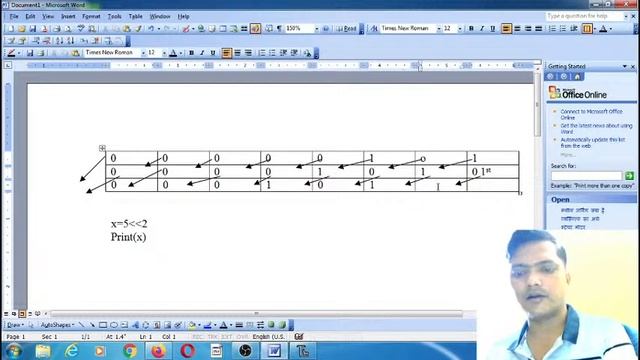The width and height of the screenshot is (640, 360).
Task: Go Home in the task pane
Action: 577,77
